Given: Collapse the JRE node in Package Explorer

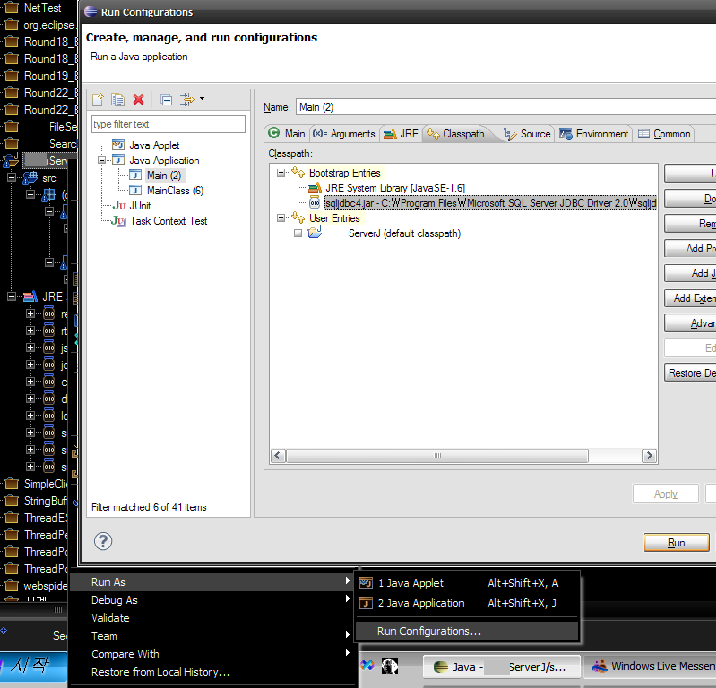Looking at the screenshot, I should click(11, 297).
